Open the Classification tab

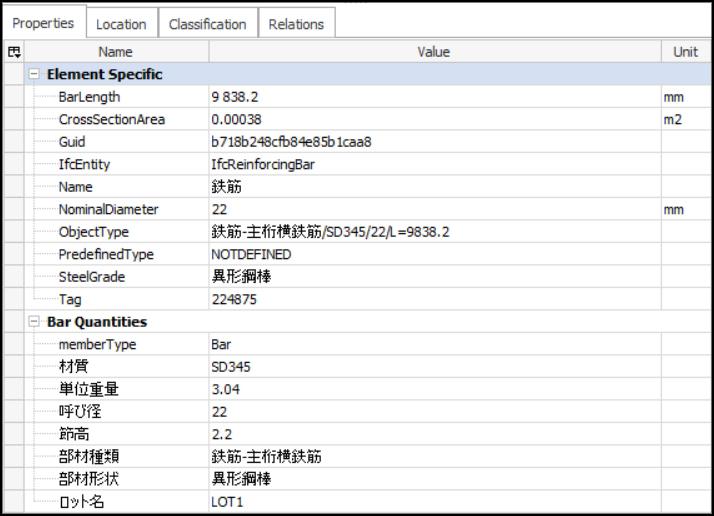207,24
